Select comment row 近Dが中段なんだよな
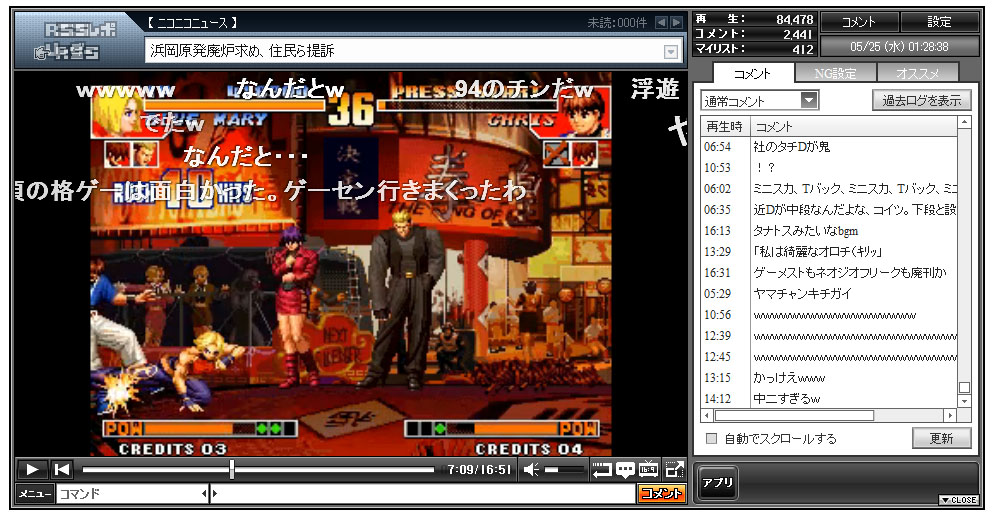Screen dimensions: 999x517 [829, 210]
